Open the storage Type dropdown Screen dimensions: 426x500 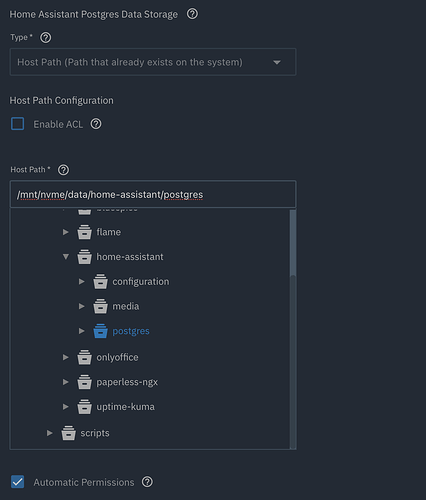(x=153, y=62)
